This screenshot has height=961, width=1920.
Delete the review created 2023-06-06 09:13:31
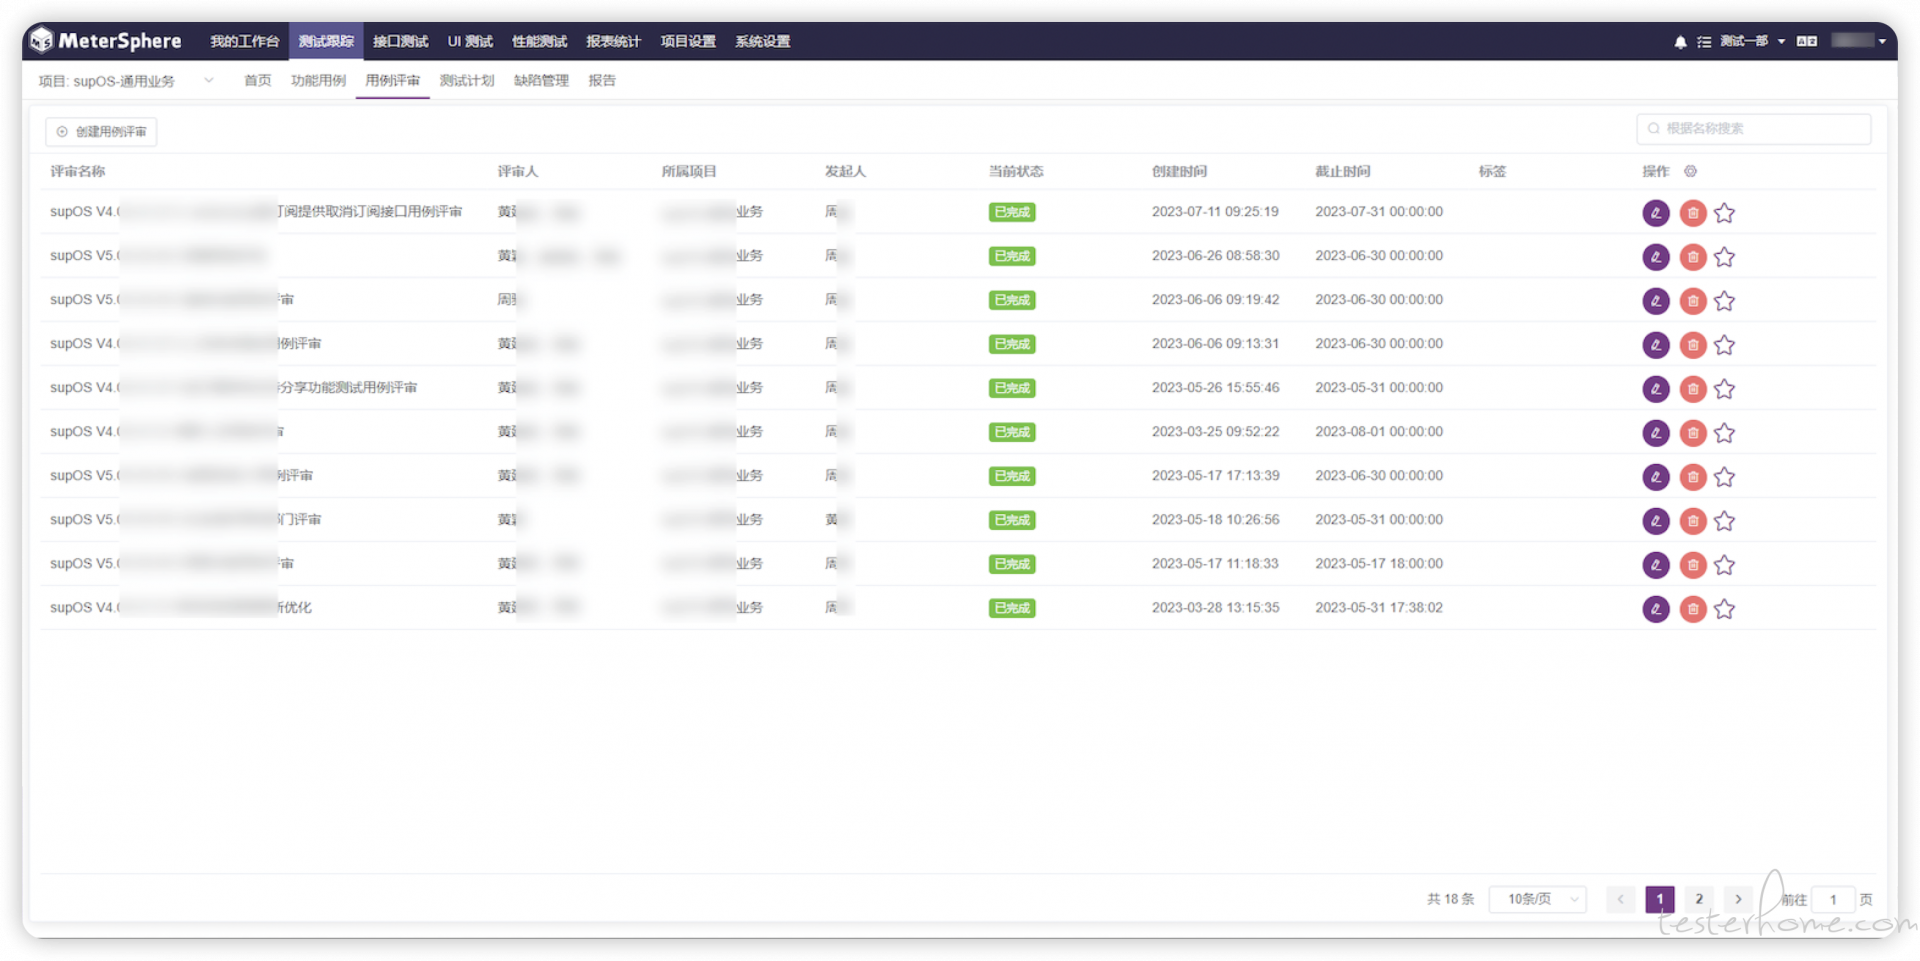coord(1693,345)
